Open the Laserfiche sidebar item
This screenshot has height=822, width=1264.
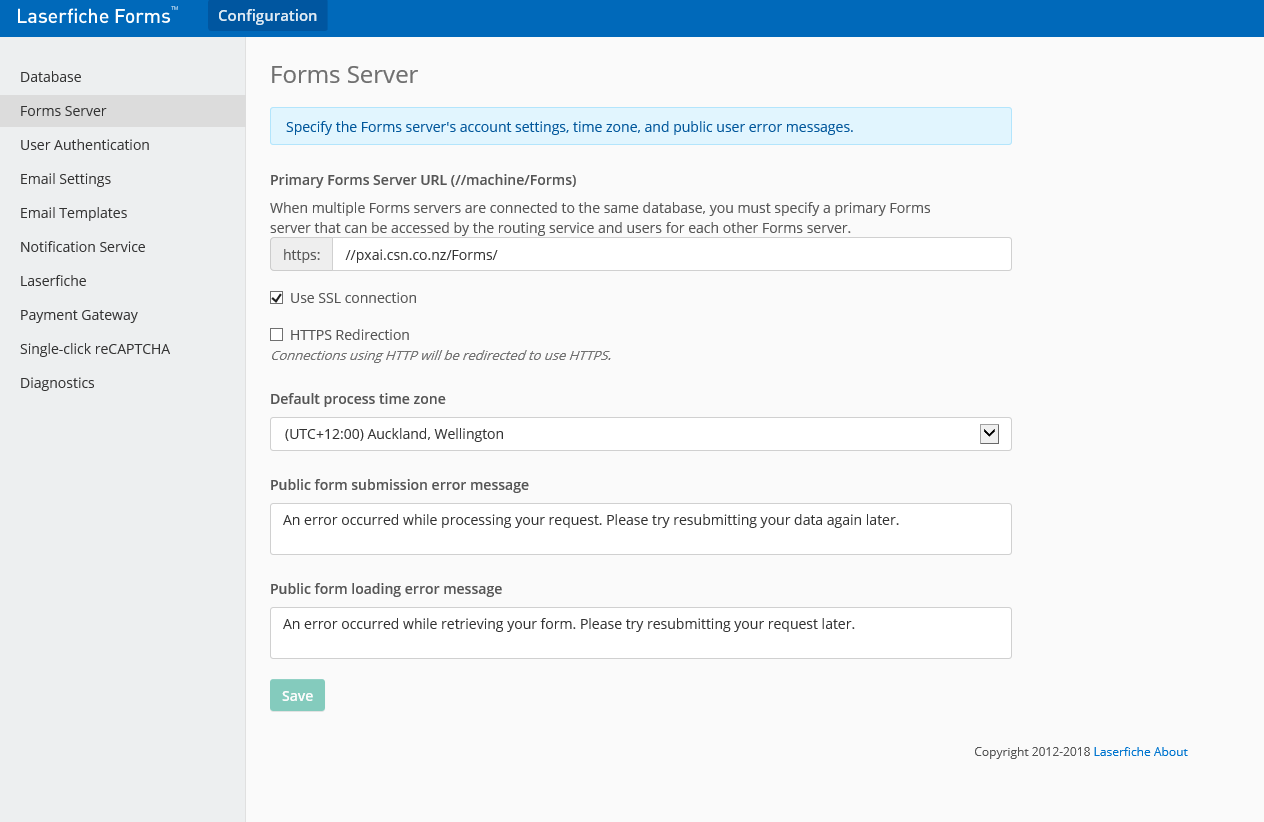click(x=53, y=281)
